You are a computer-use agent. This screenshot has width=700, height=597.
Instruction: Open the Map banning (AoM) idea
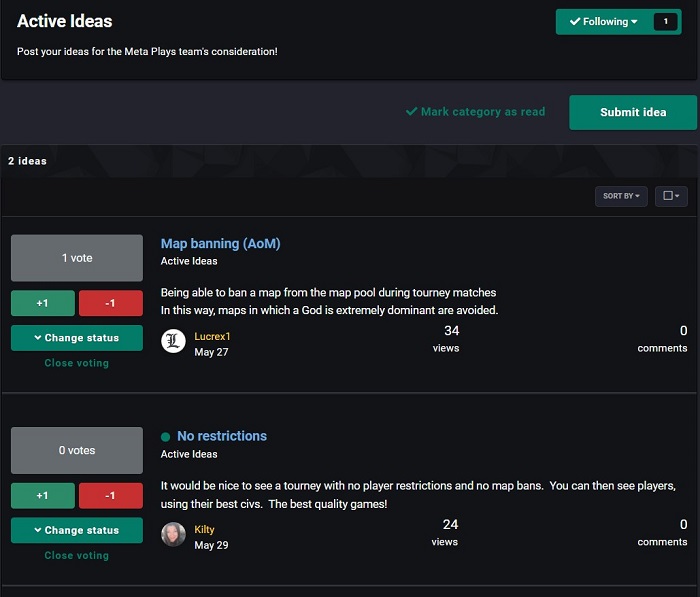[x=220, y=243]
